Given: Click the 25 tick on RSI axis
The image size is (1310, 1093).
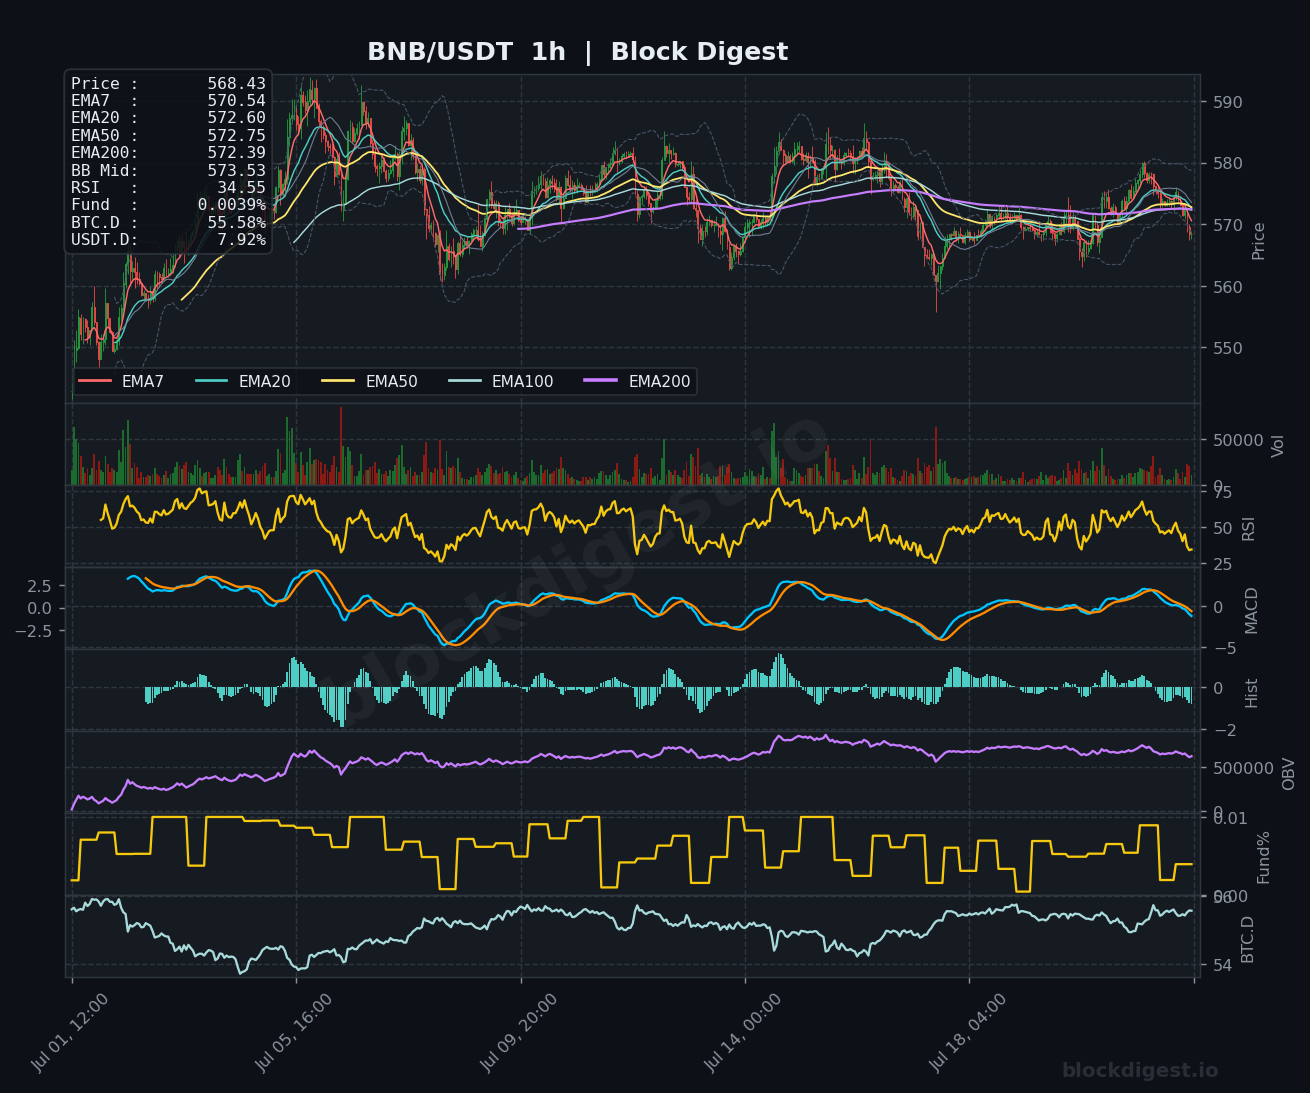Looking at the screenshot, I should coord(1221,566).
